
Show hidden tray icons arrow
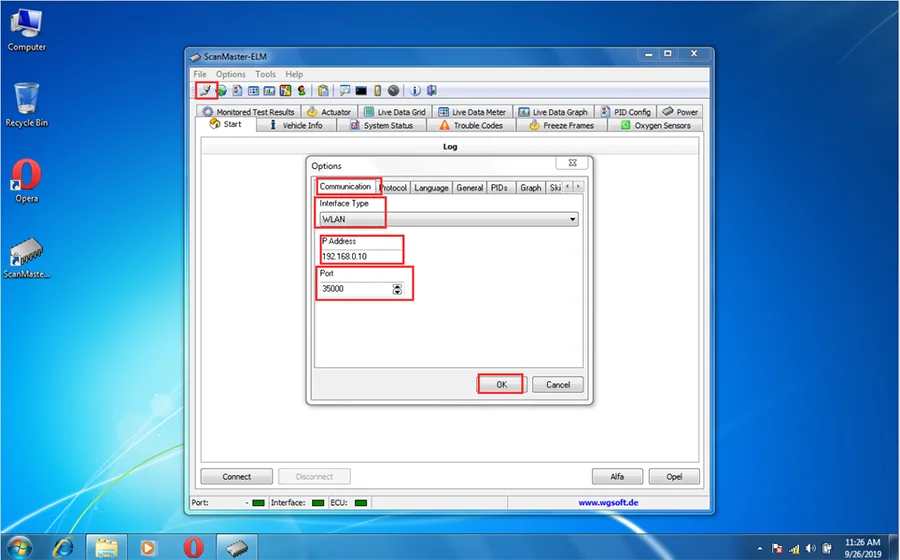760,549
